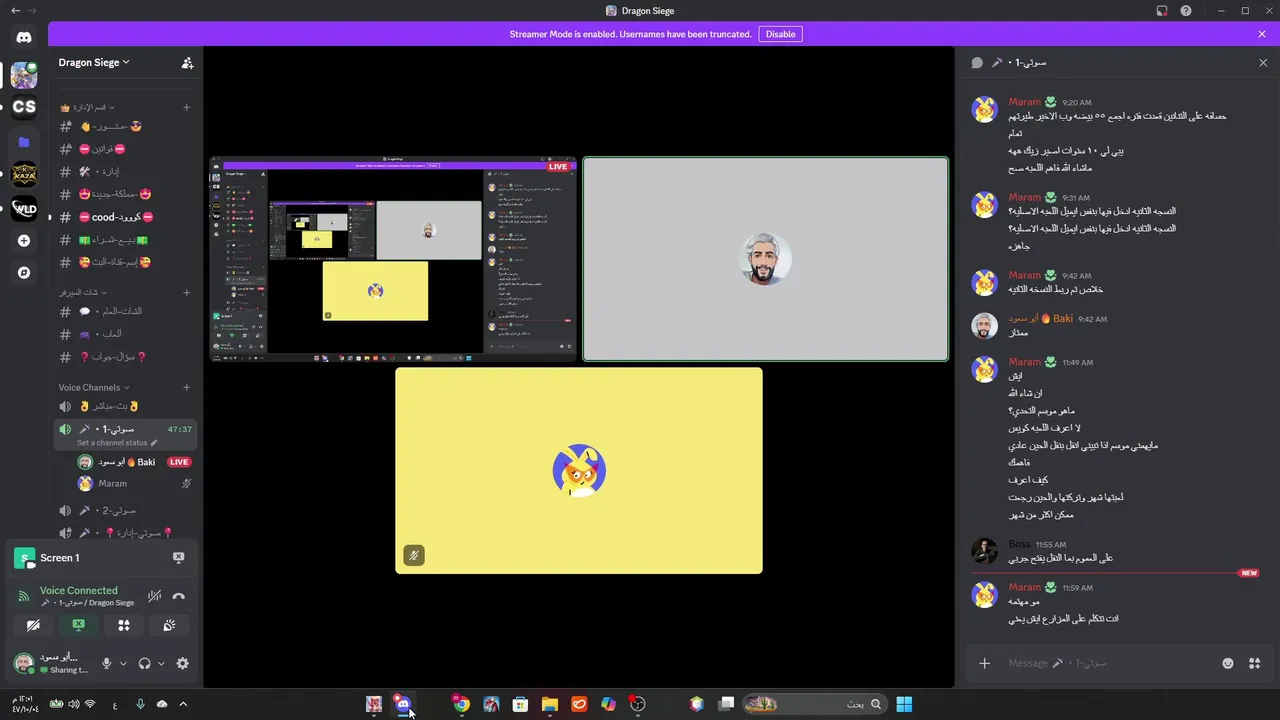The height and width of the screenshot is (720, 1280).
Task: Stop streaming icon beside Screen 1
Action: [x=178, y=558]
